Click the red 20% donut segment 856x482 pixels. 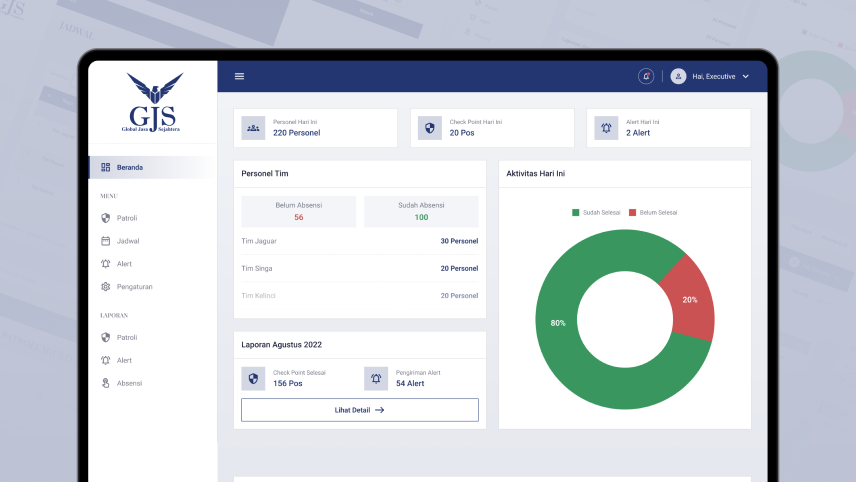coord(690,300)
